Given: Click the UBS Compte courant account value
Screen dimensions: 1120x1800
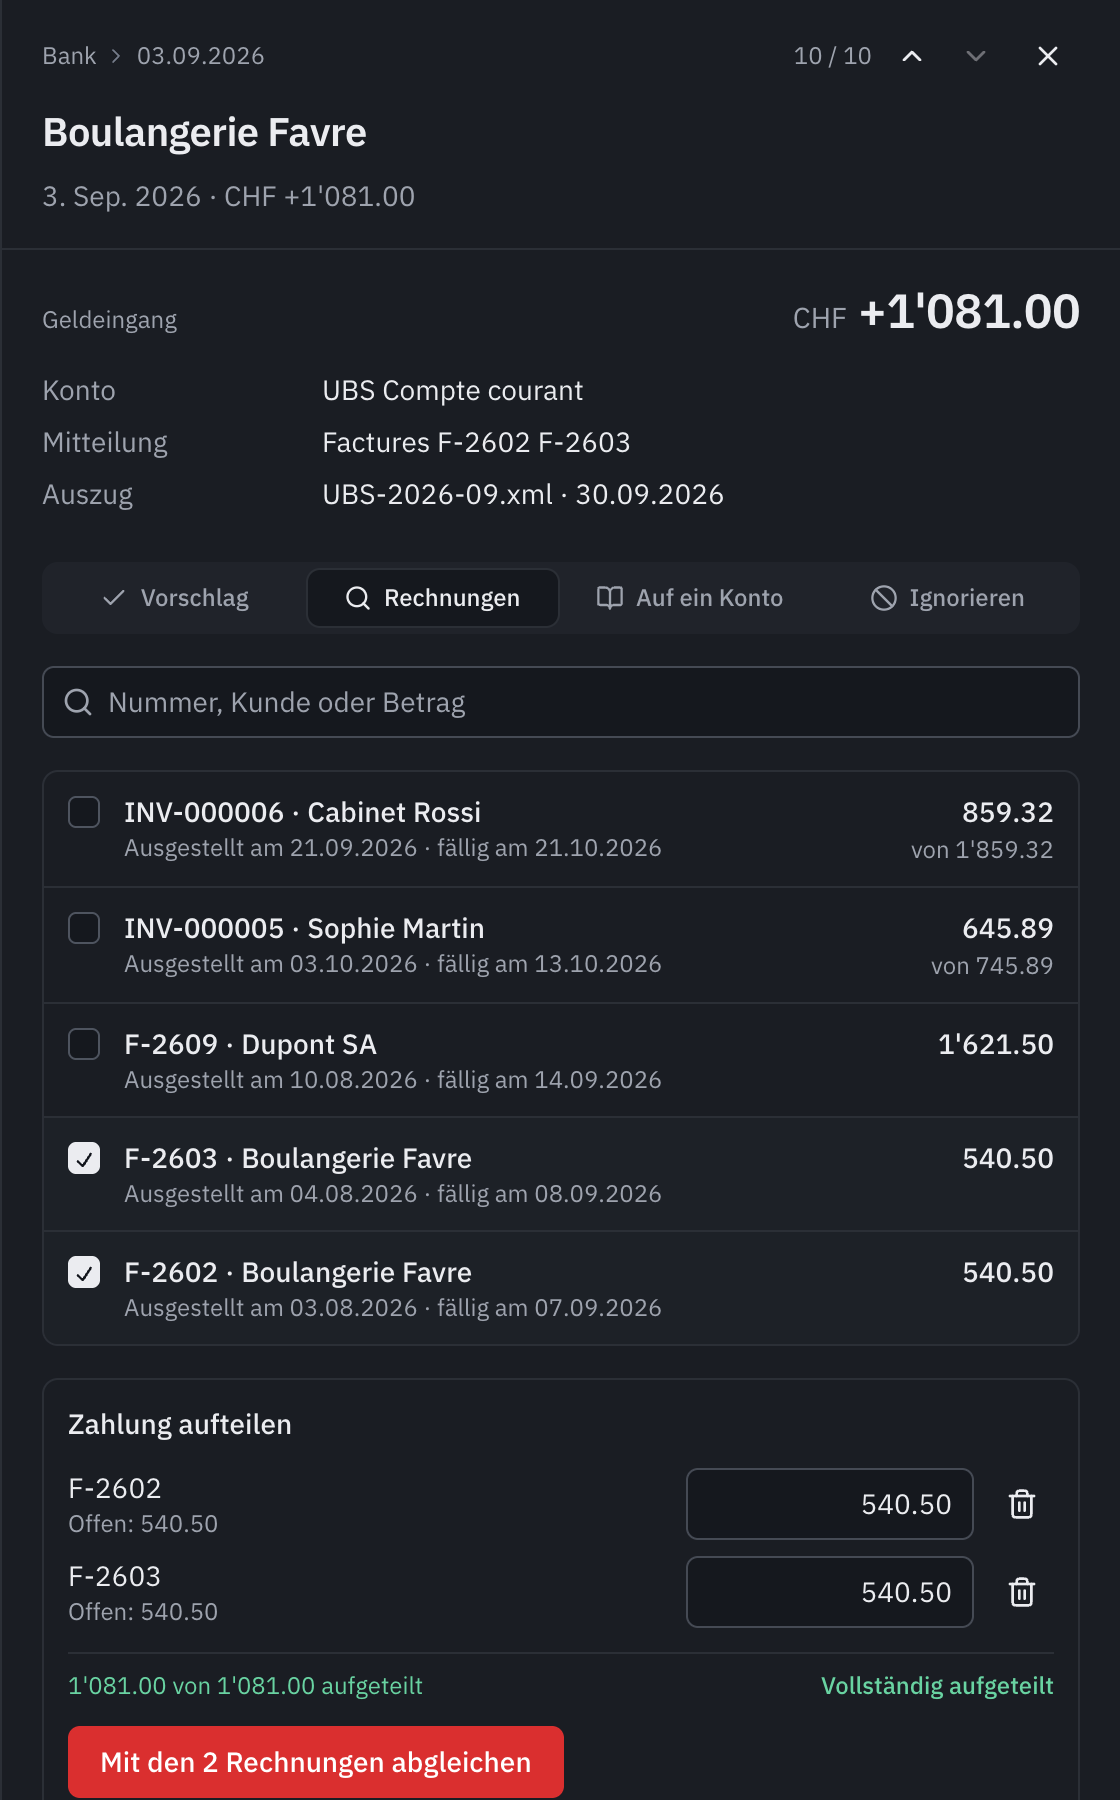Looking at the screenshot, I should 453,391.
